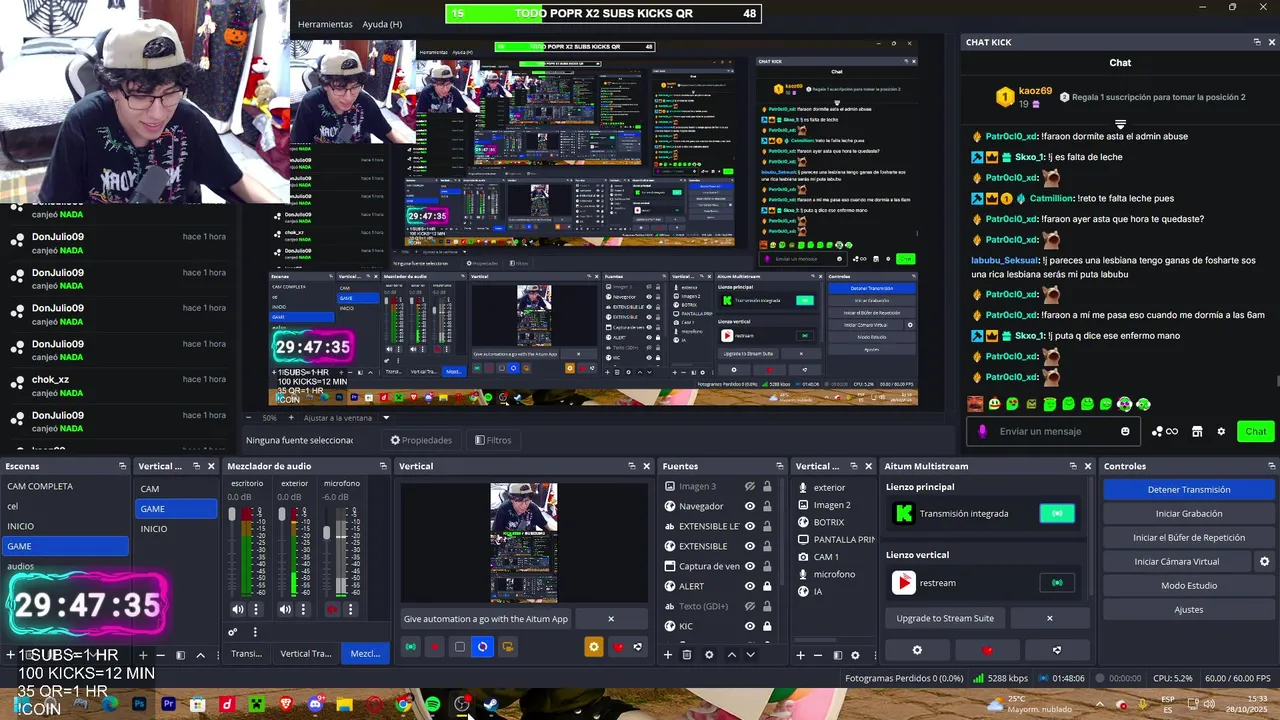Open the Filtros tab button
Image resolution: width=1280 pixels, height=720 pixels.
(493, 440)
